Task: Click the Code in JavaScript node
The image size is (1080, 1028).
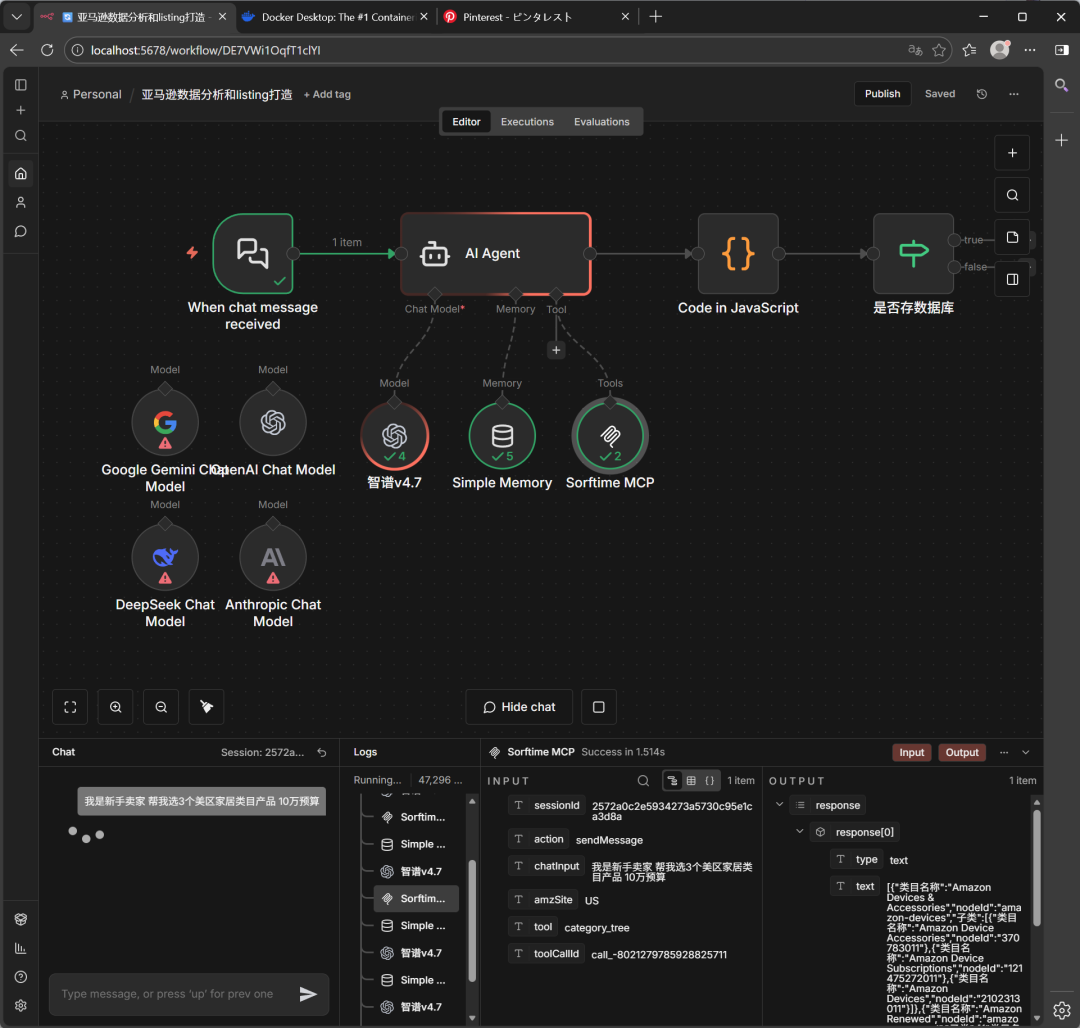Action: pos(737,254)
